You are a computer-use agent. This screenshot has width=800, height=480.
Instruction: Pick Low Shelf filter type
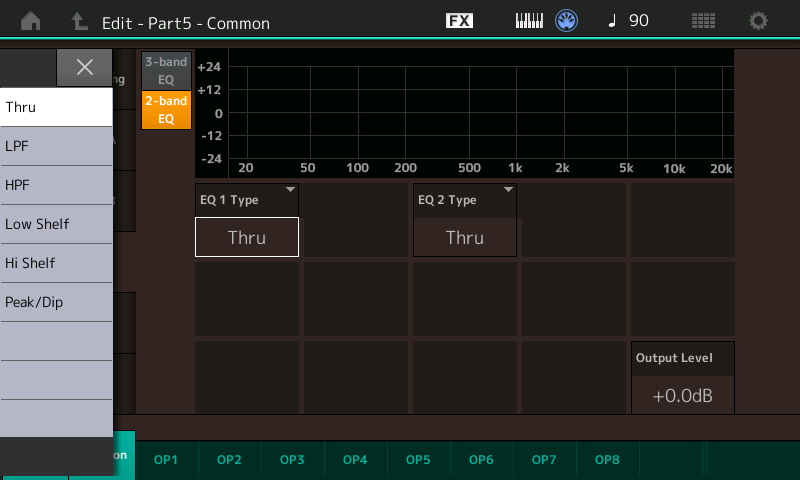(x=56, y=224)
